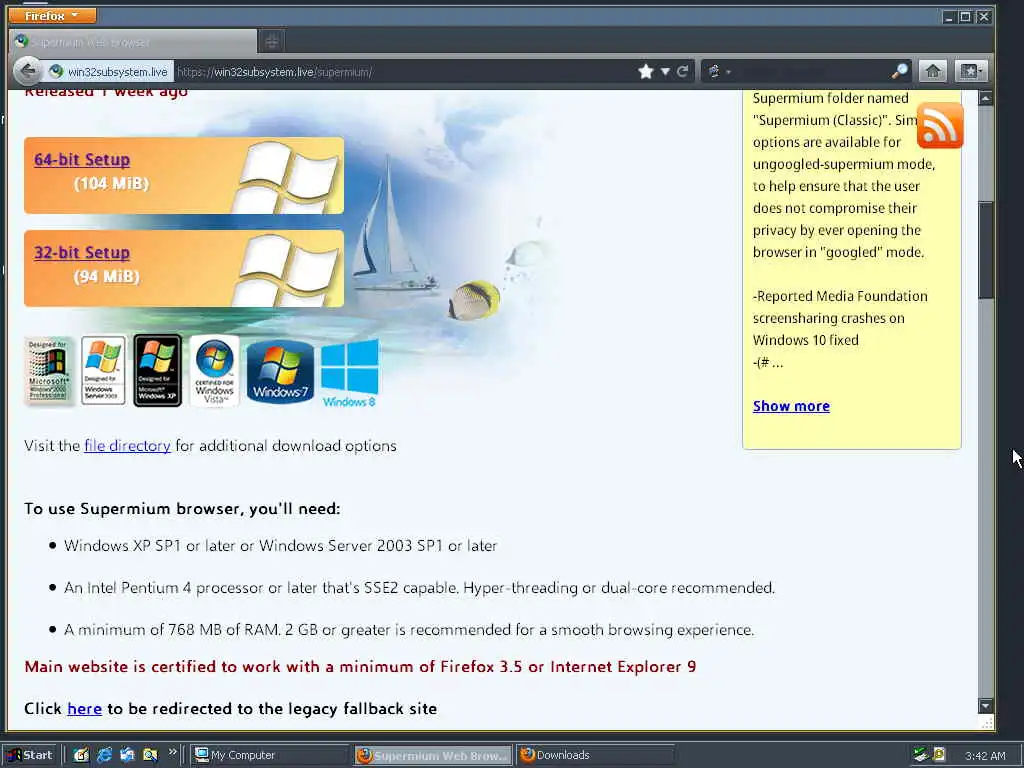Screen dimensions: 1024x768
Task: Click the 'Windows XP SP1 or later' requirement line
Action: pos(281,545)
